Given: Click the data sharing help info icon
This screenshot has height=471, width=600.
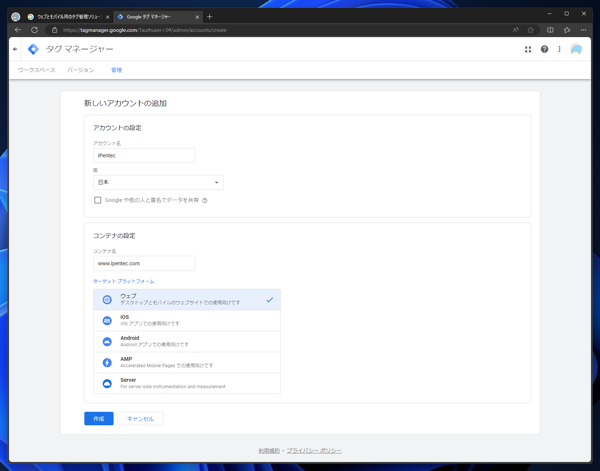Looking at the screenshot, I should click(205, 200).
